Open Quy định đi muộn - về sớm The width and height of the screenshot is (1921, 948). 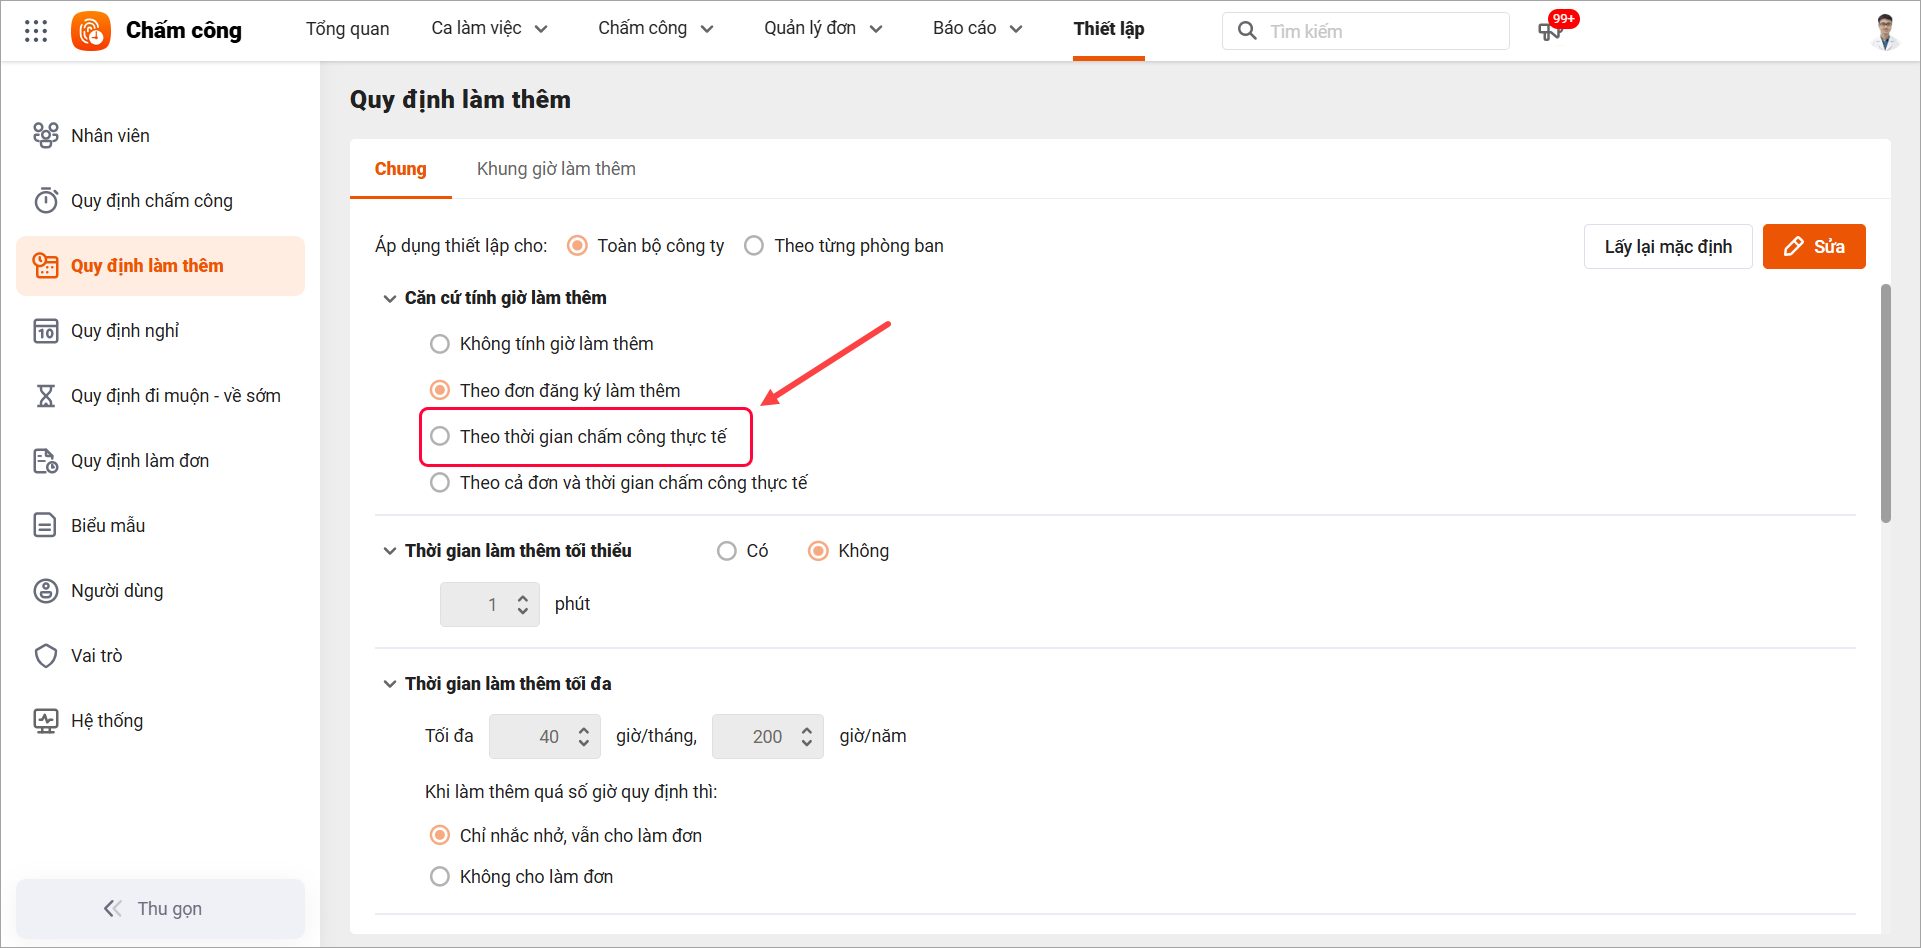click(x=160, y=395)
